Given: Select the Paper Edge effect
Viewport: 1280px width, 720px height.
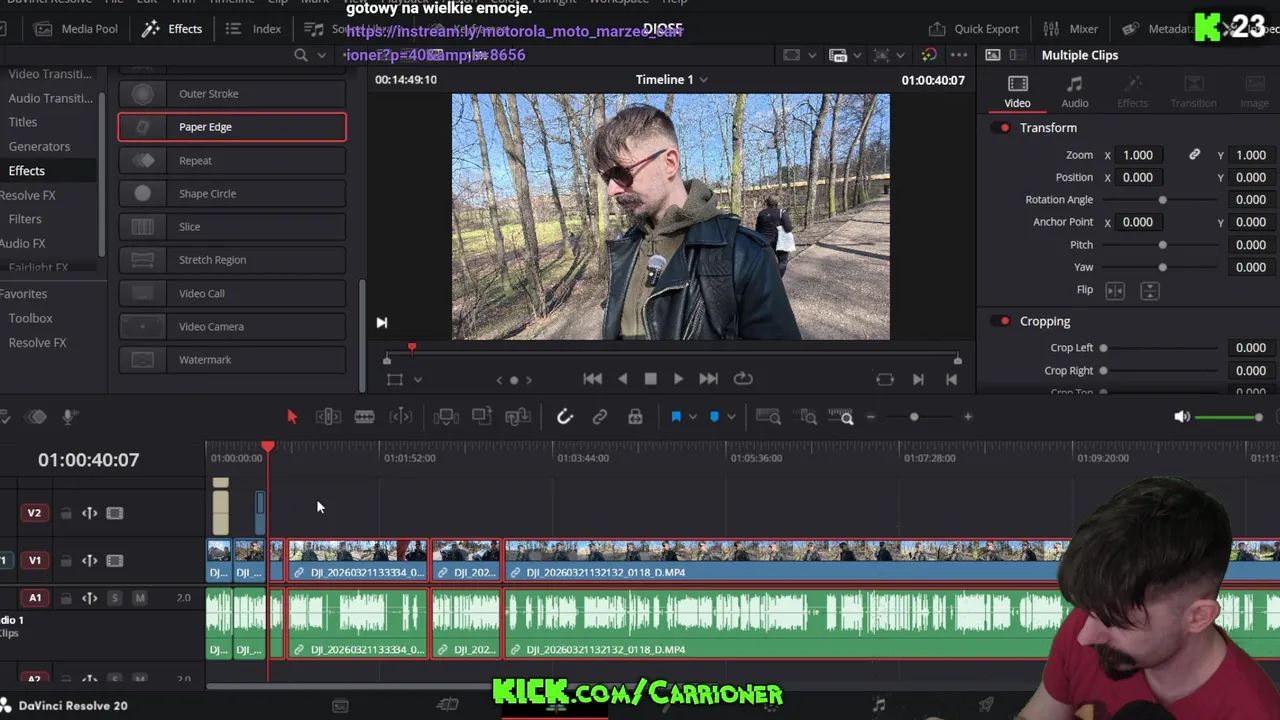Looking at the screenshot, I should point(232,127).
